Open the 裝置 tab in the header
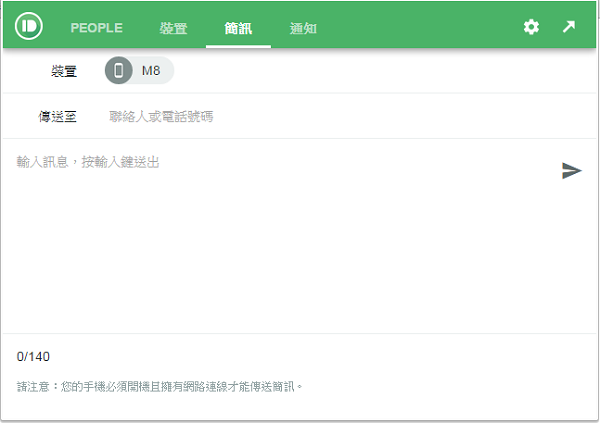Image resolution: width=600 pixels, height=423 pixels. (173, 28)
